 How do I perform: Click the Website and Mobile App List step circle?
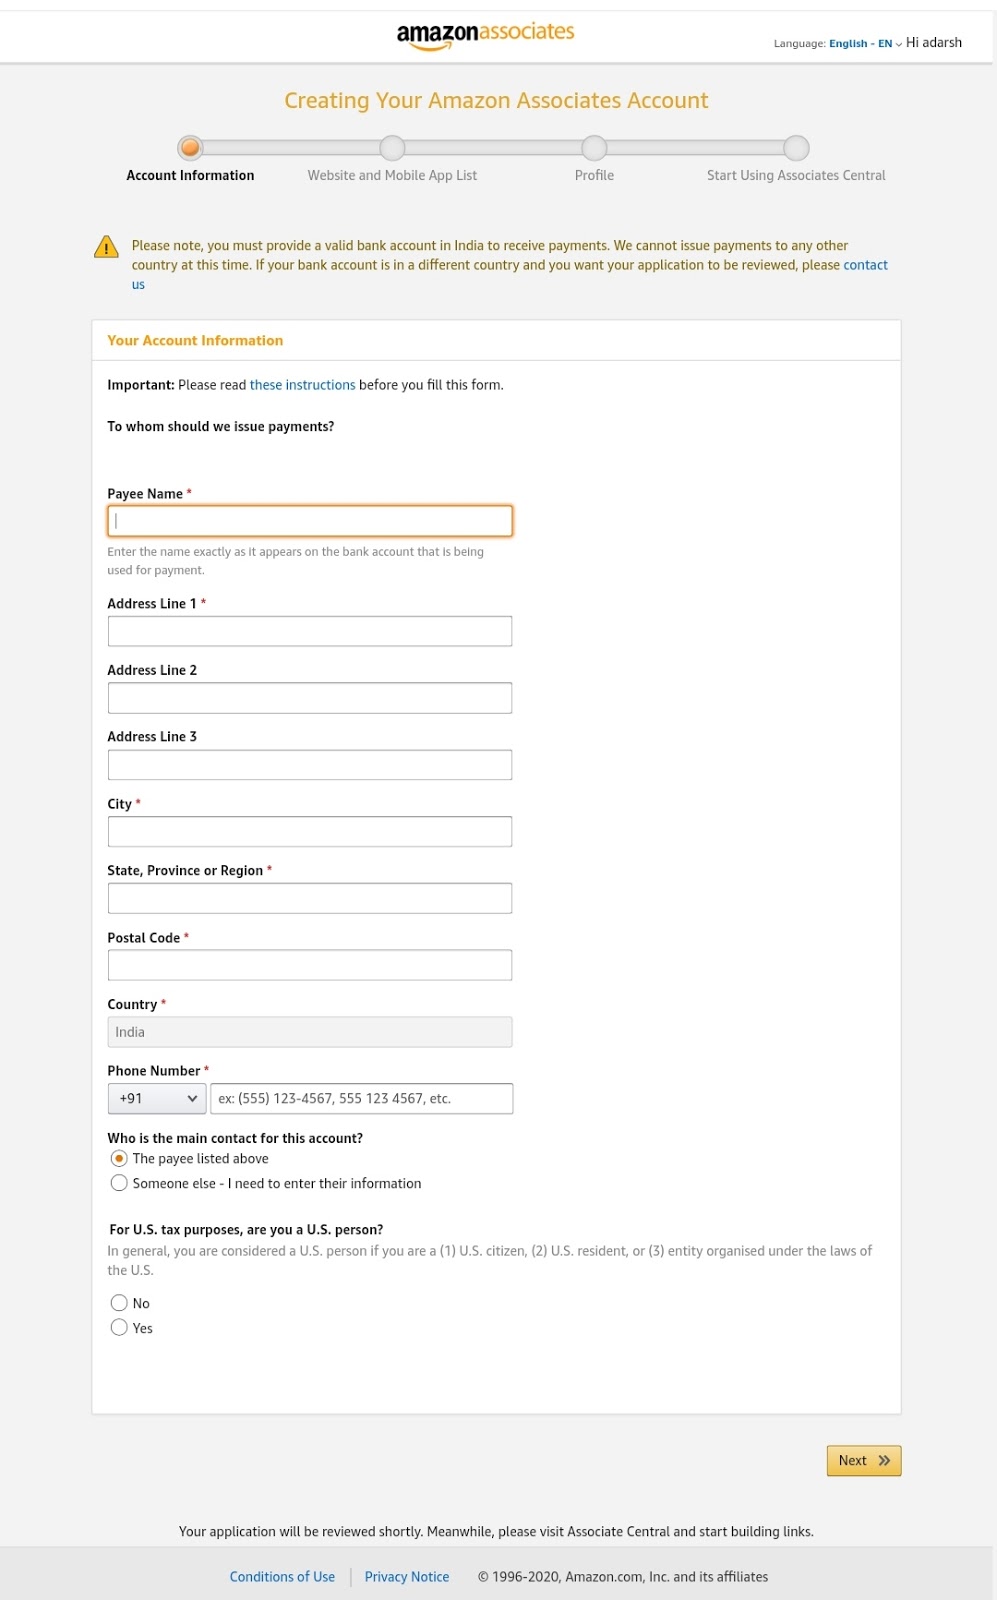point(392,147)
